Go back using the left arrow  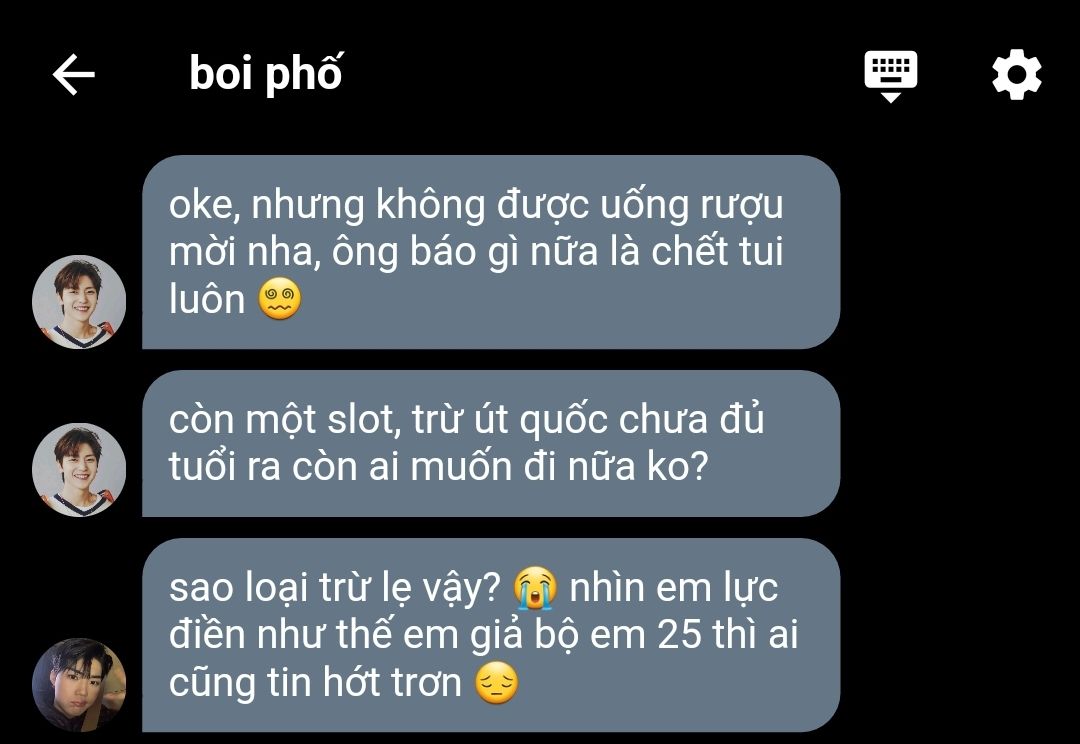click(x=74, y=74)
